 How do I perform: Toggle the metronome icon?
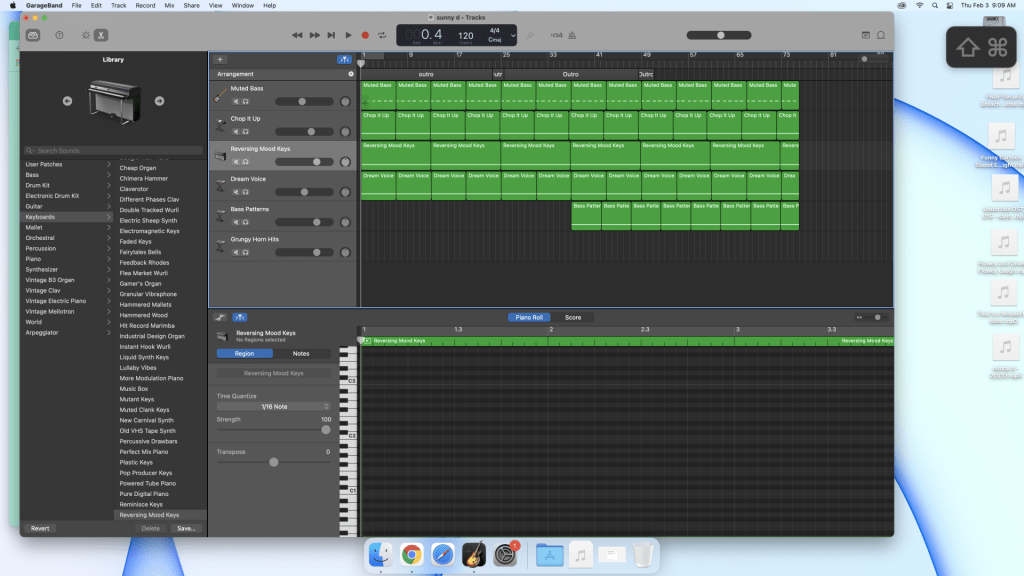[x=572, y=35]
